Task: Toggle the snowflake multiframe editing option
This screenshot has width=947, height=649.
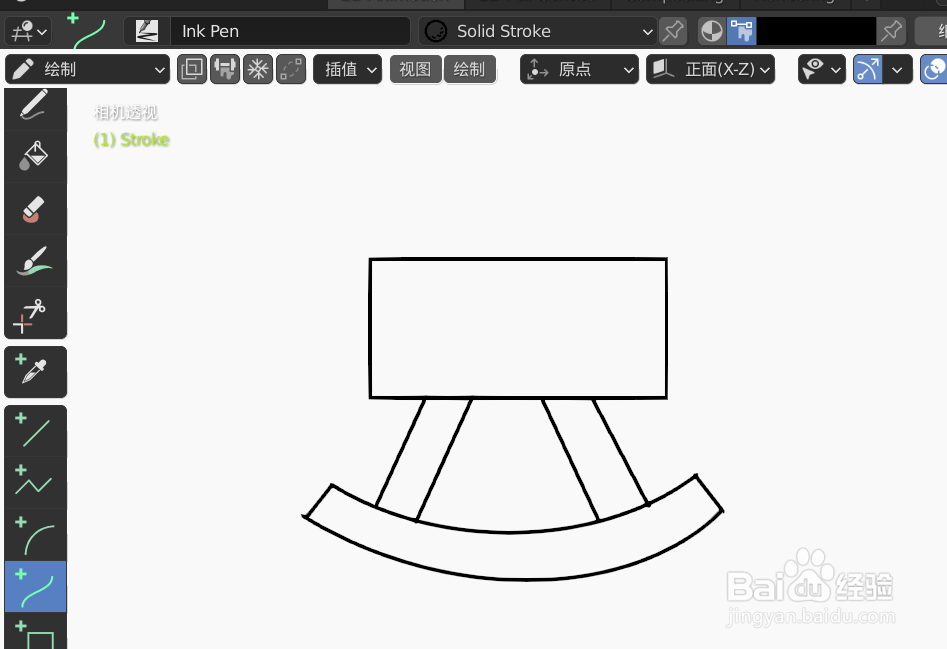Action: 257,69
